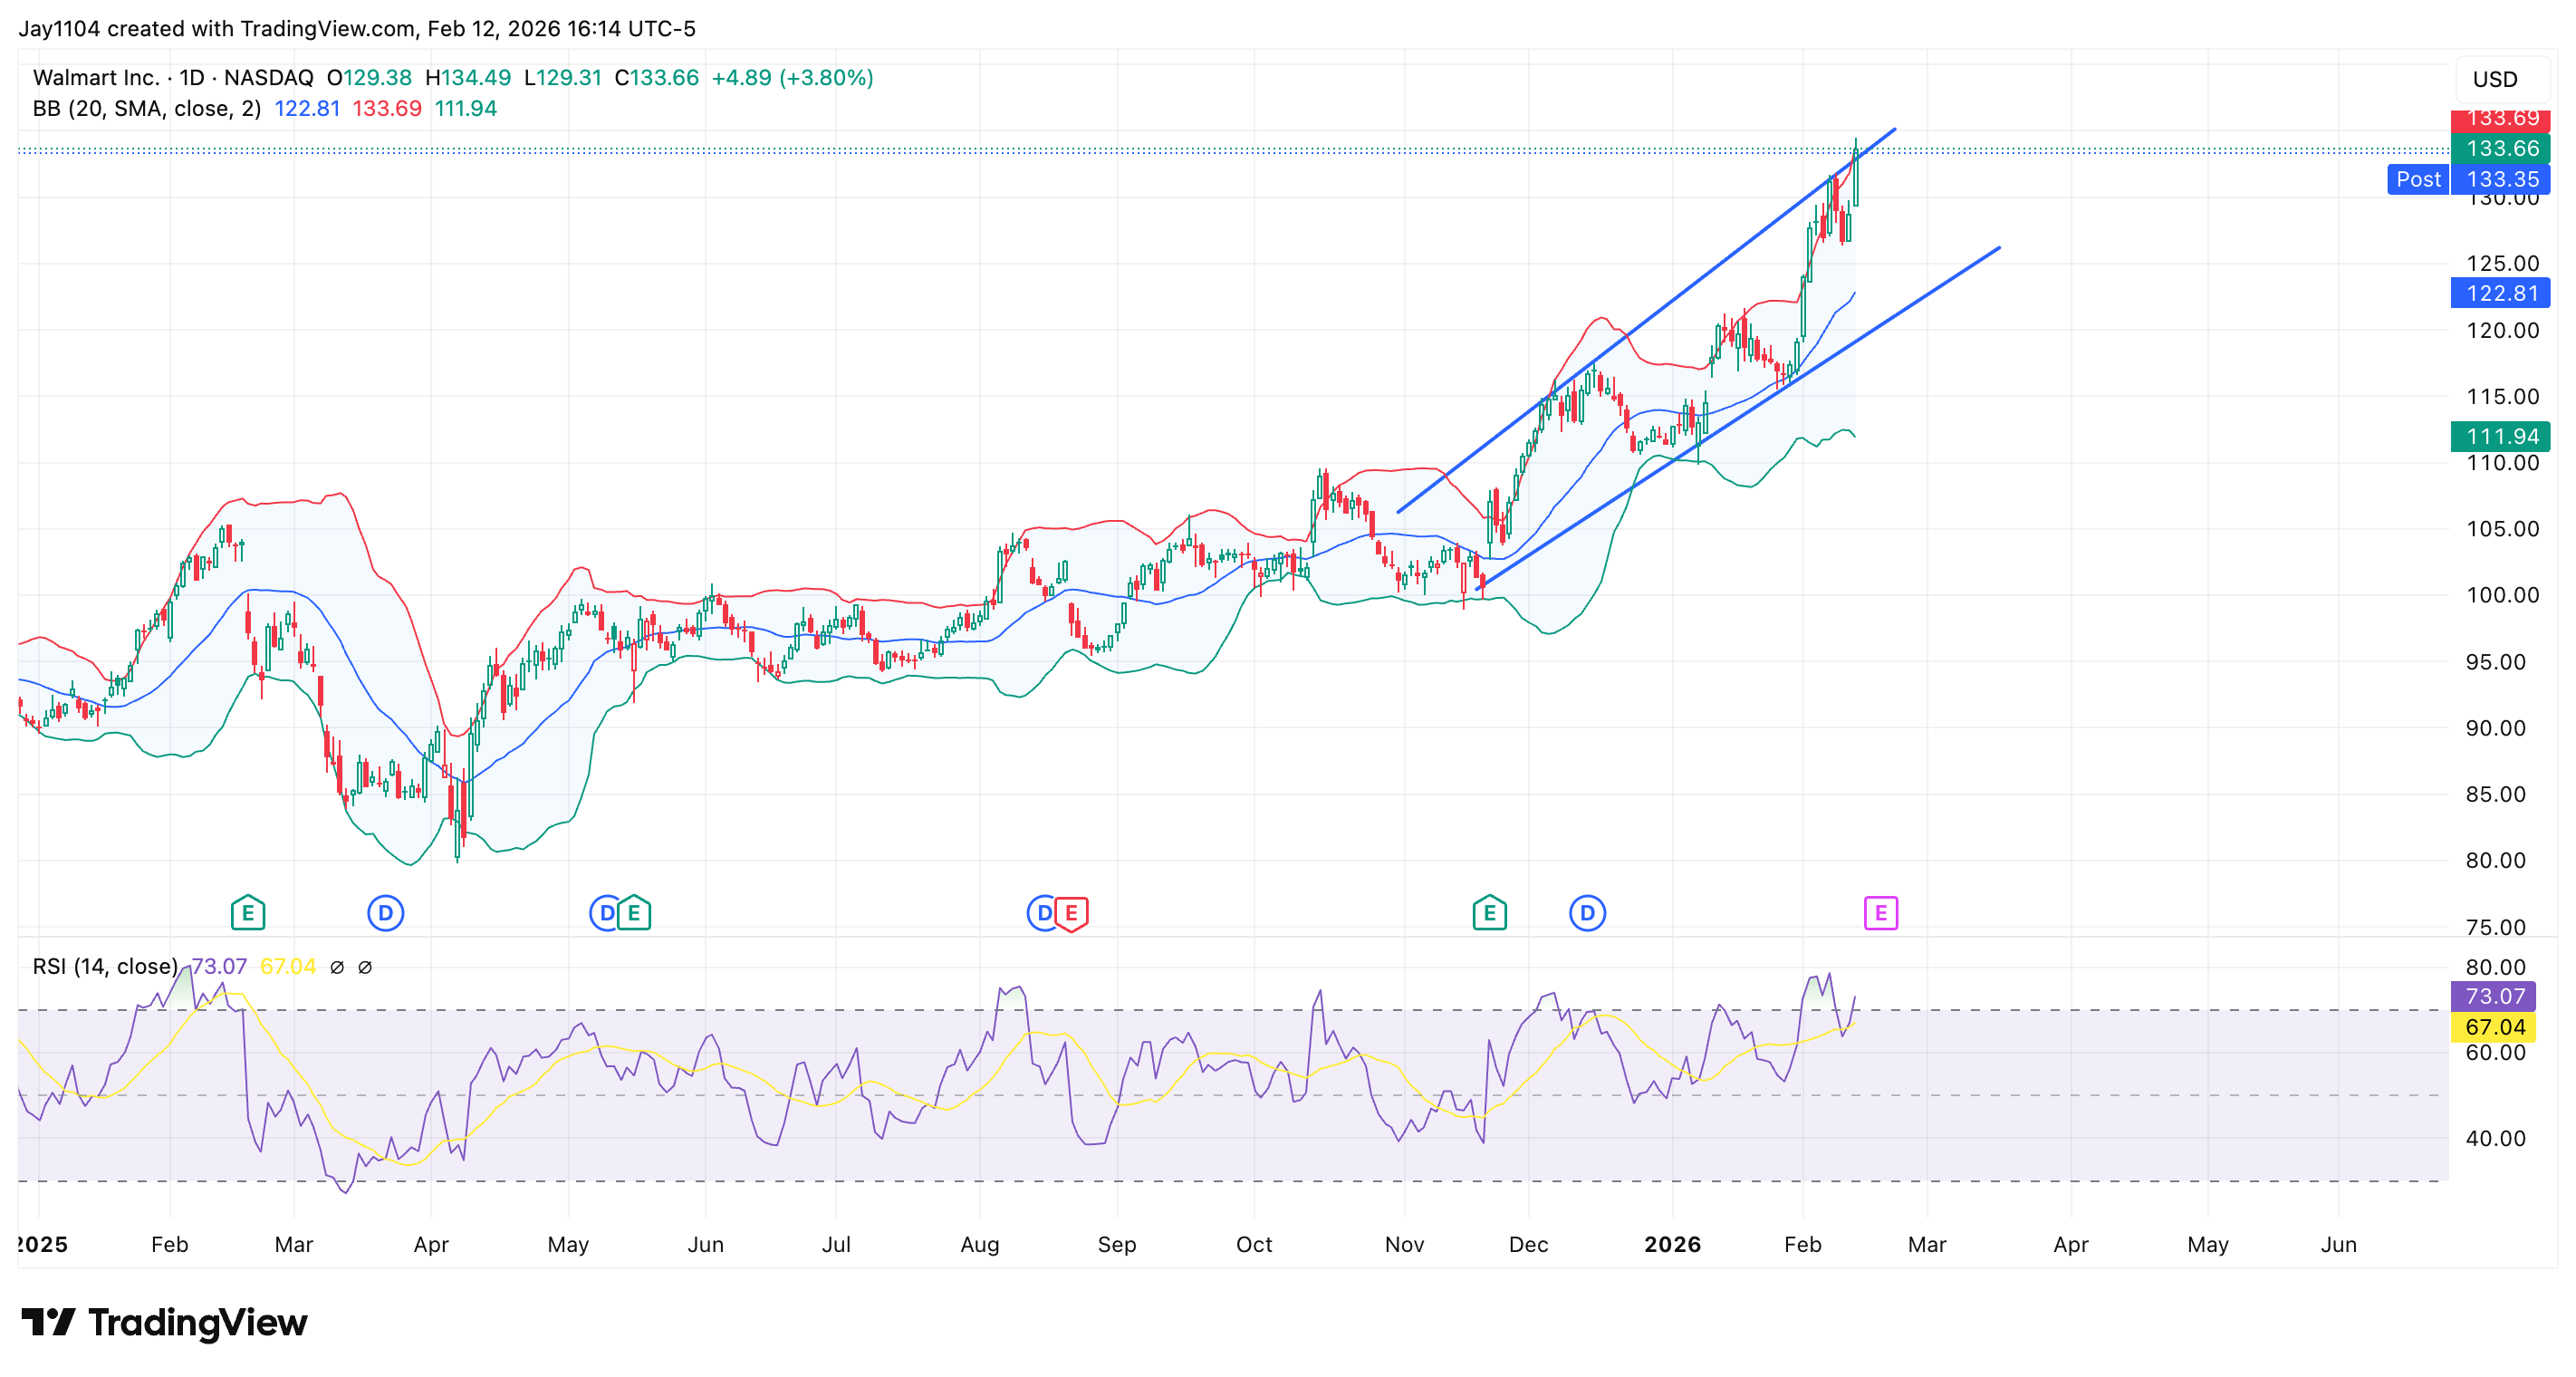This screenshot has width=2576, height=1377.
Task: Select the blue D dividend marker near December
Action: 1587,912
